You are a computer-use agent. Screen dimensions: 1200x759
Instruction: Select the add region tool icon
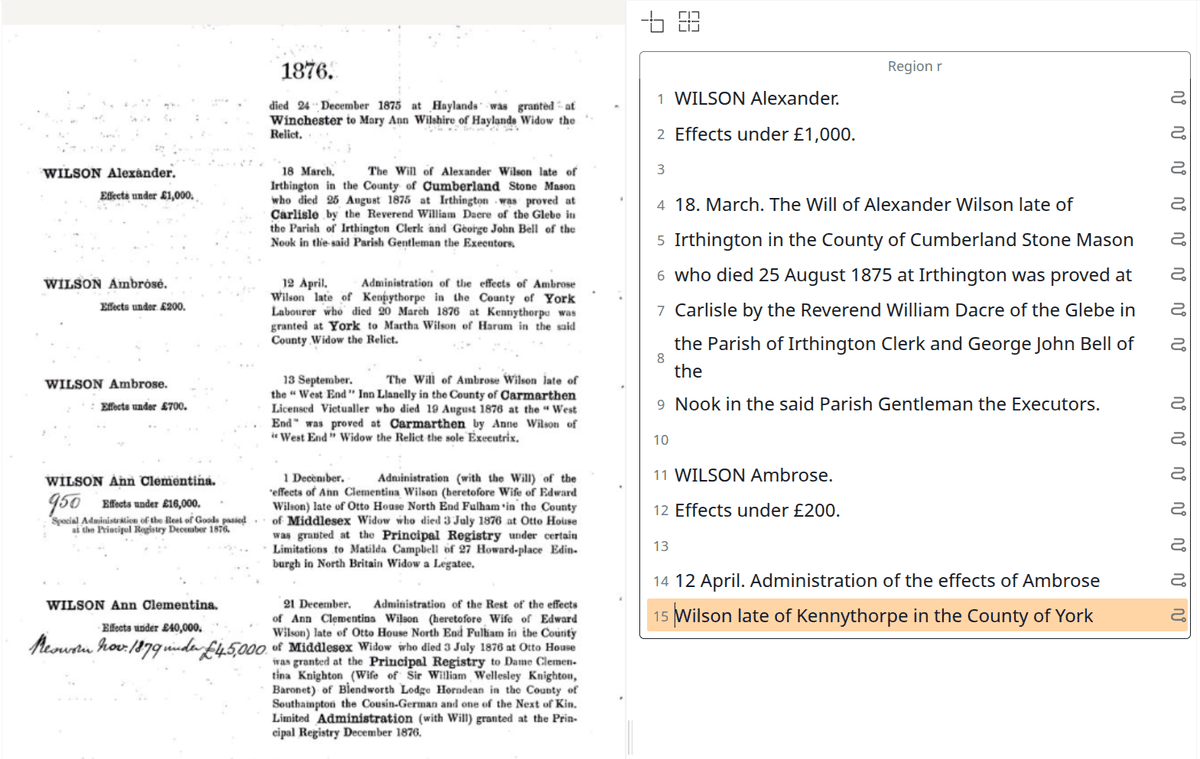tap(653, 21)
